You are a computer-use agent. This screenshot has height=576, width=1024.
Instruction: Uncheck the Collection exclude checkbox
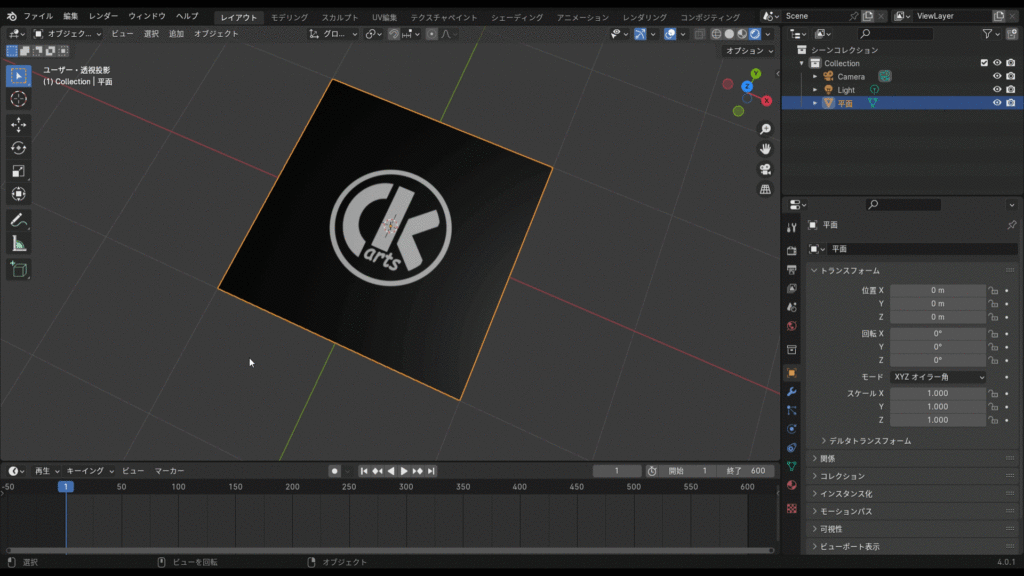(x=984, y=63)
